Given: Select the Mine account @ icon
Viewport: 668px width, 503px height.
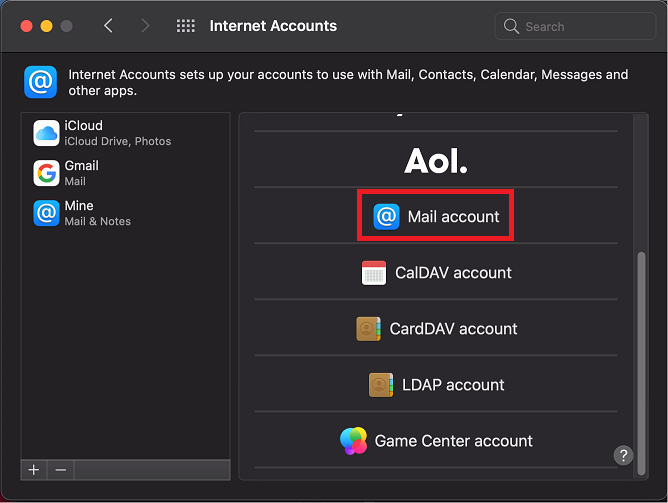Looking at the screenshot, I should 46,213.
